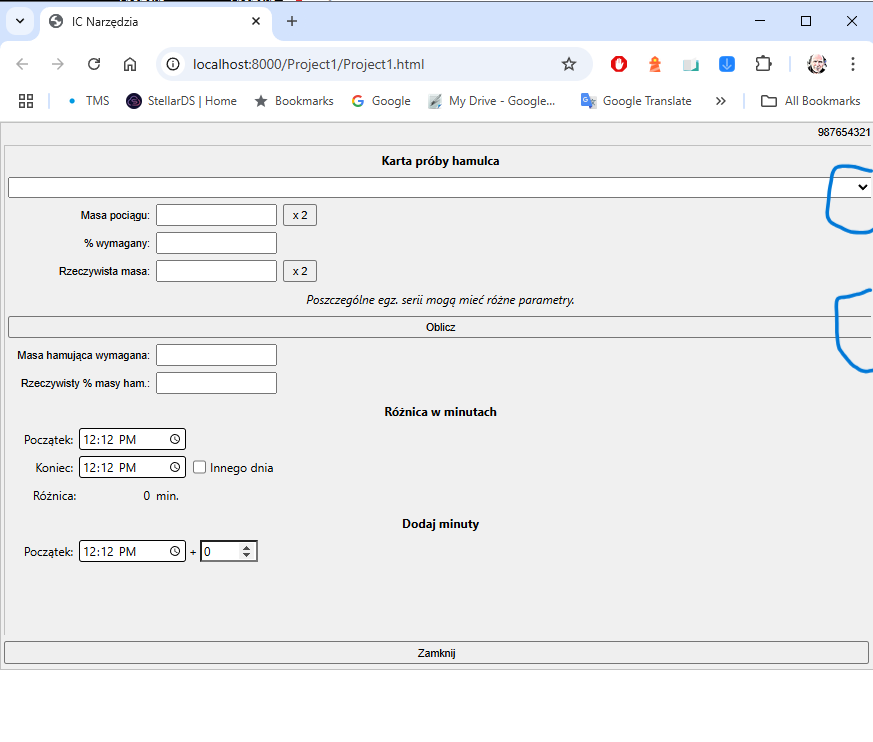The width and height of the screenshot is (873, 742).
Task: Open the Extensions puzzle piece menu
Action: [763, 64]
